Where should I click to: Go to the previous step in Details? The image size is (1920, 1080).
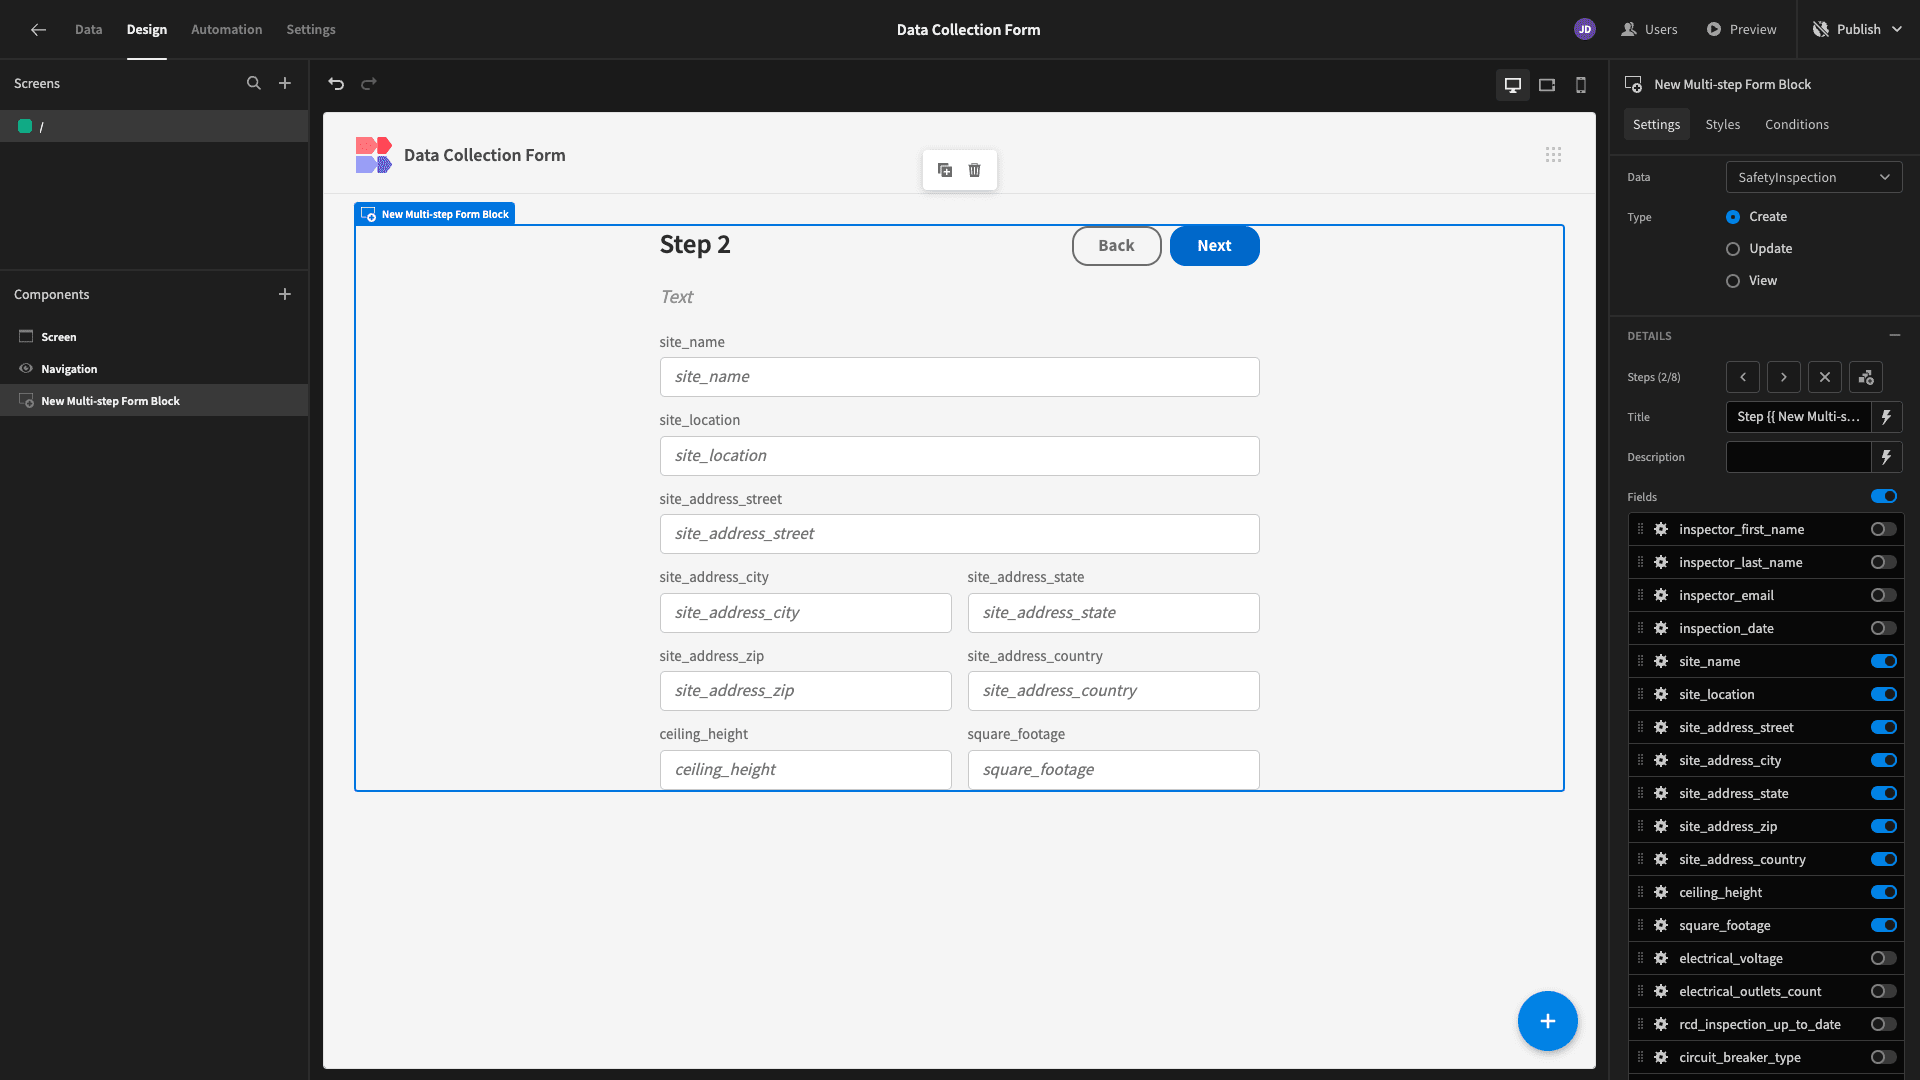coord(1743,377)
